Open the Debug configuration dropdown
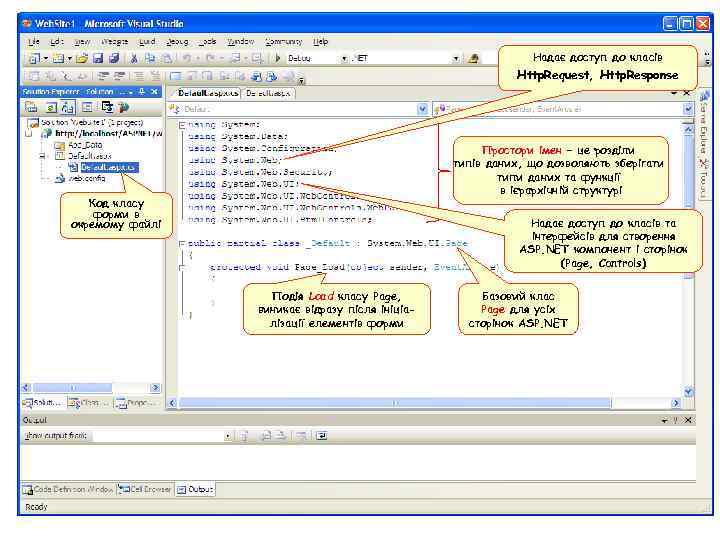Screen dimensions: 720x540 click(x=344, y=59)
